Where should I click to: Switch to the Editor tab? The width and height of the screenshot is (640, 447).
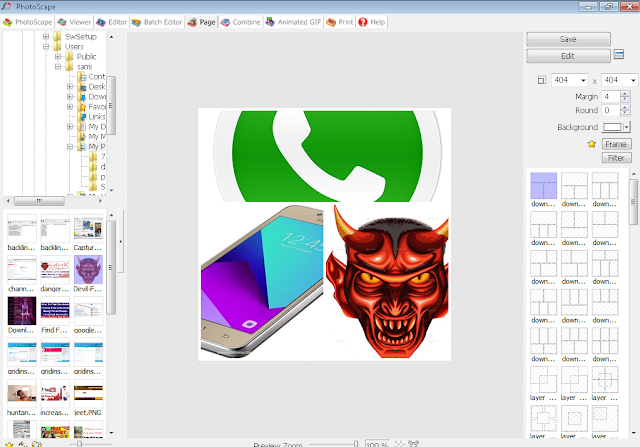112,22
